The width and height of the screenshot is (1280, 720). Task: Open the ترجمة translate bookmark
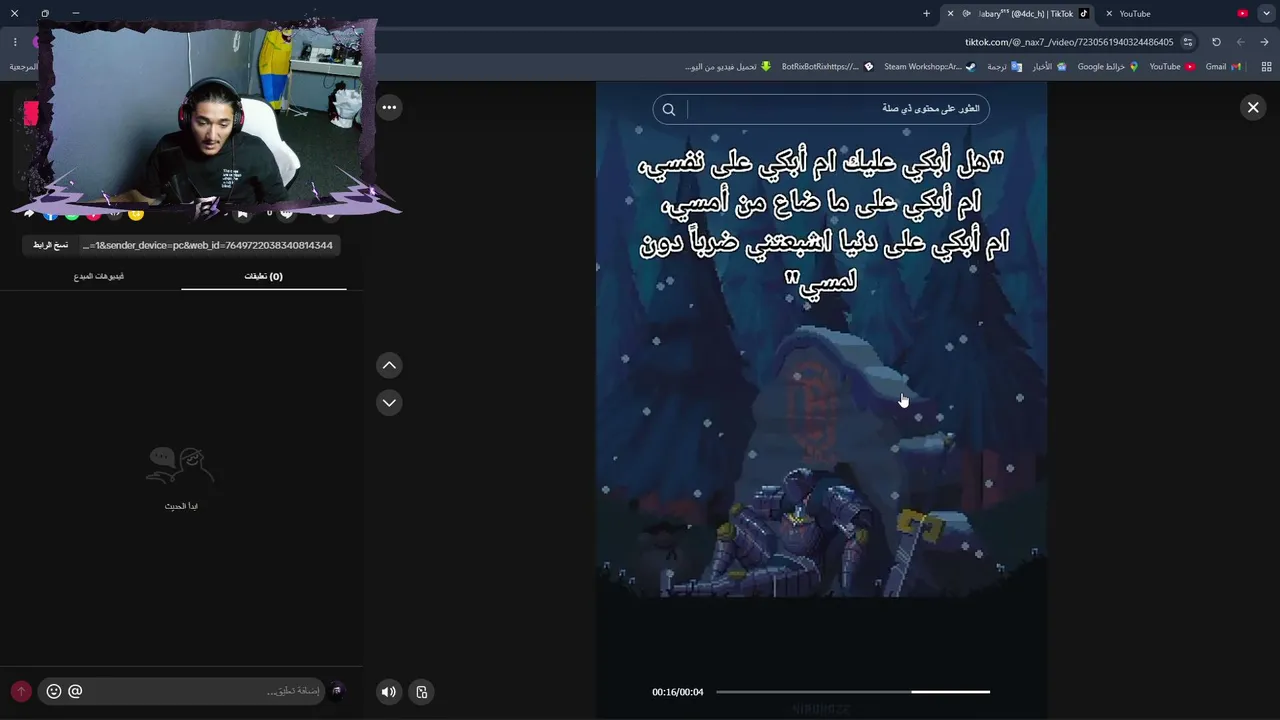coord(1004,67)
